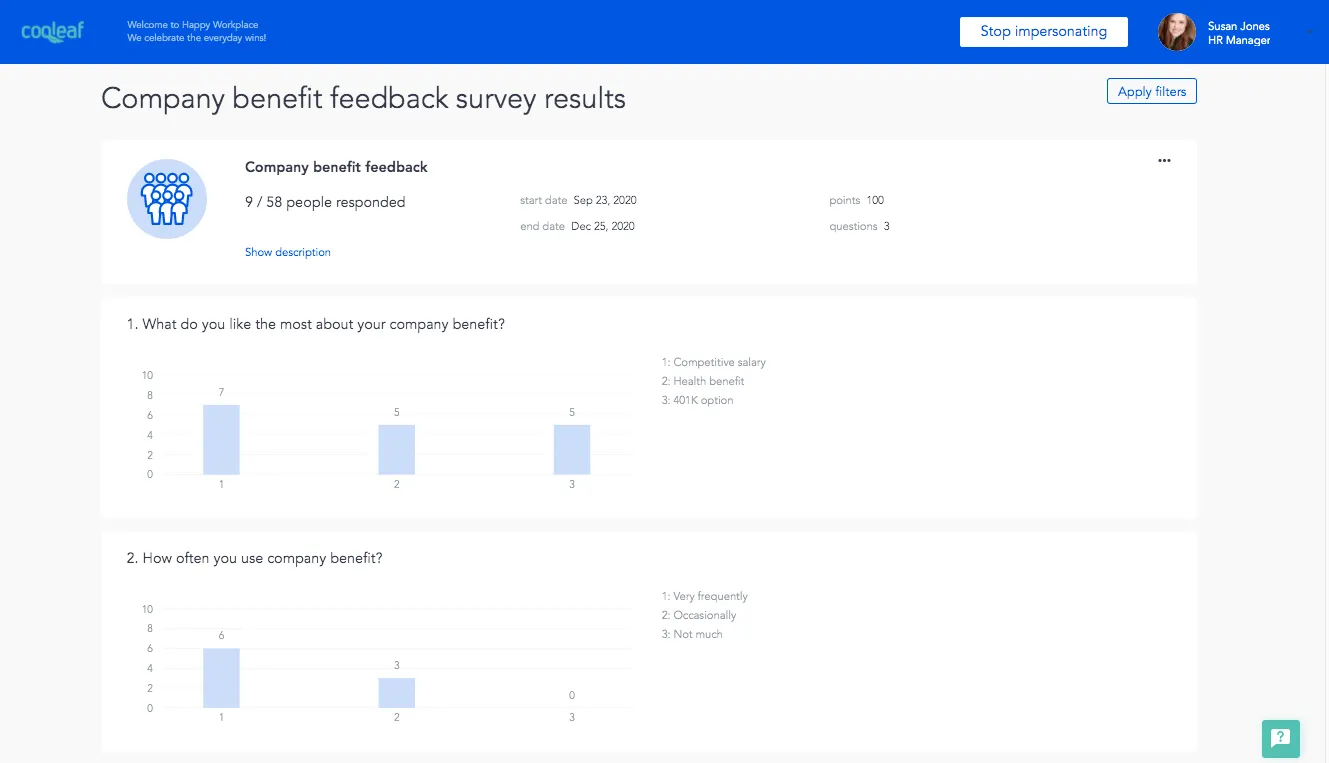Screen dimensions: 1329x763
Task: Expand the user account dropdown arrow
Action: [1309, 32]
